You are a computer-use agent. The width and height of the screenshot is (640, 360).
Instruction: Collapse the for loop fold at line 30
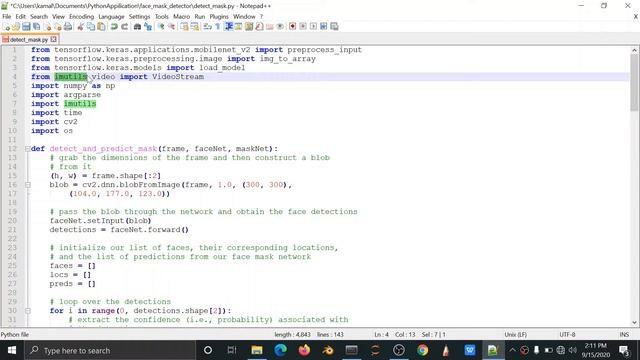pyautogui.click(x=27, y=311)
